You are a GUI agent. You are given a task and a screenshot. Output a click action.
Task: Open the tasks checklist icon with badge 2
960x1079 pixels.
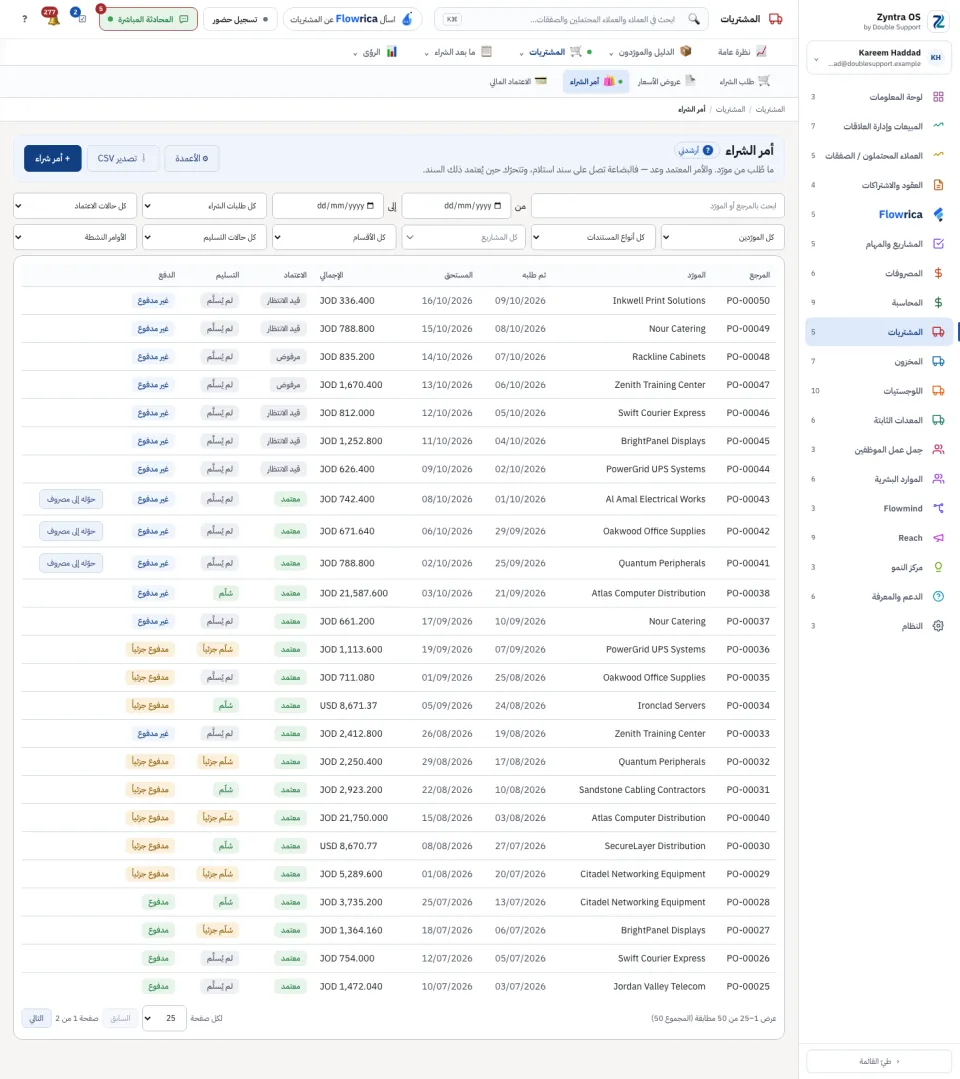pos(81,17)
